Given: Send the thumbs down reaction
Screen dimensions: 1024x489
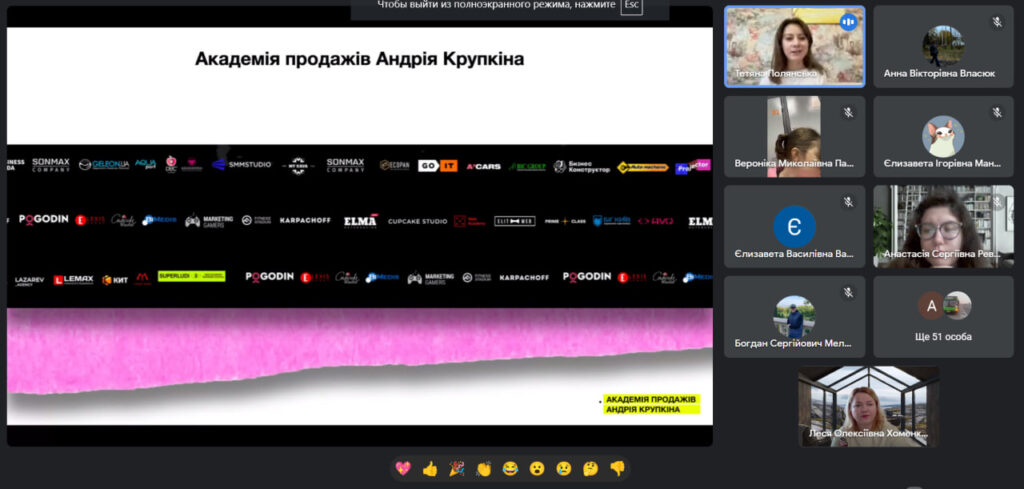Looking at the screenshot, I should point(617,468).
